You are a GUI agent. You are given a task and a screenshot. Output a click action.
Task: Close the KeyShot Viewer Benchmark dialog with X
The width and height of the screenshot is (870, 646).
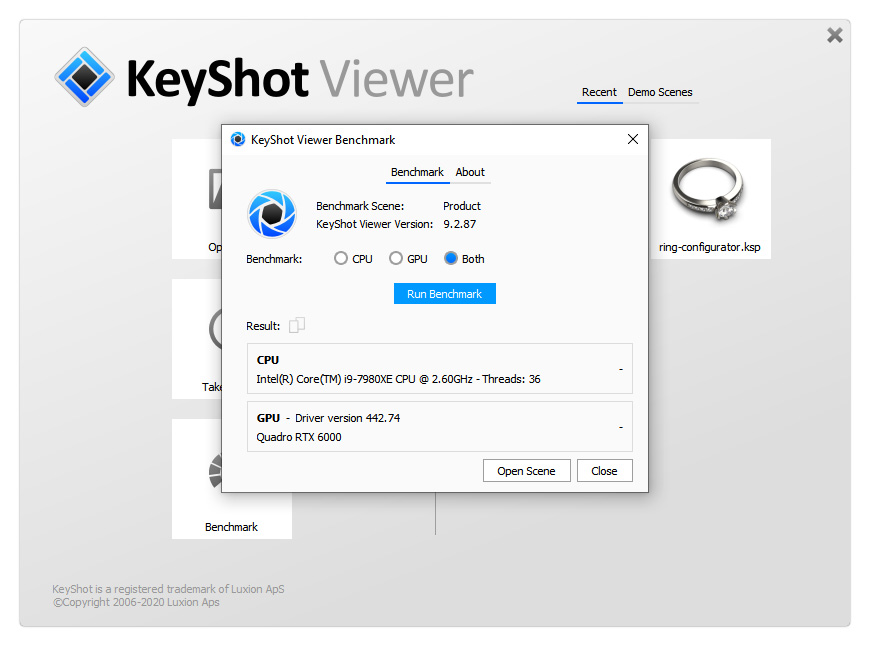633,139
